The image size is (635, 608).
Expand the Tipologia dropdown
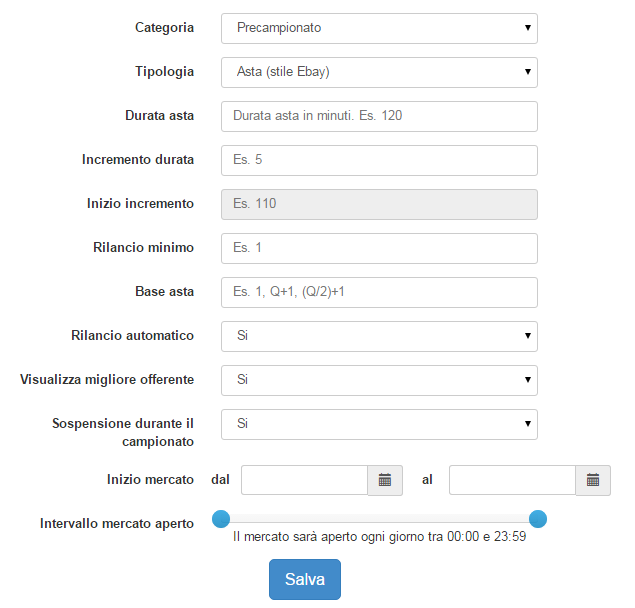click(x=379, y=73)
